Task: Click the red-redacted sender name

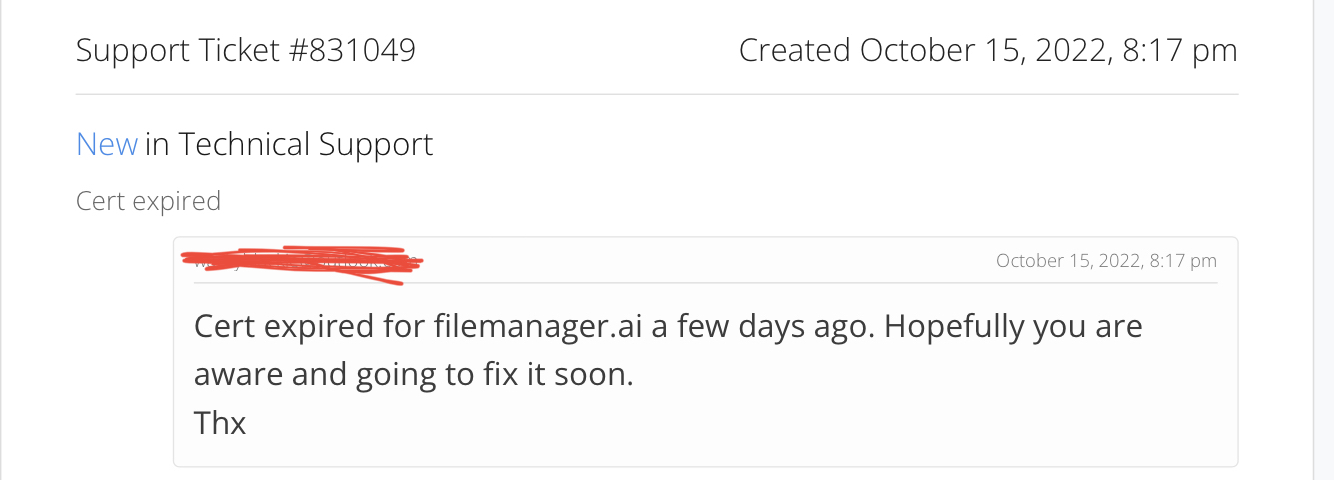Action: coord(300,262)
